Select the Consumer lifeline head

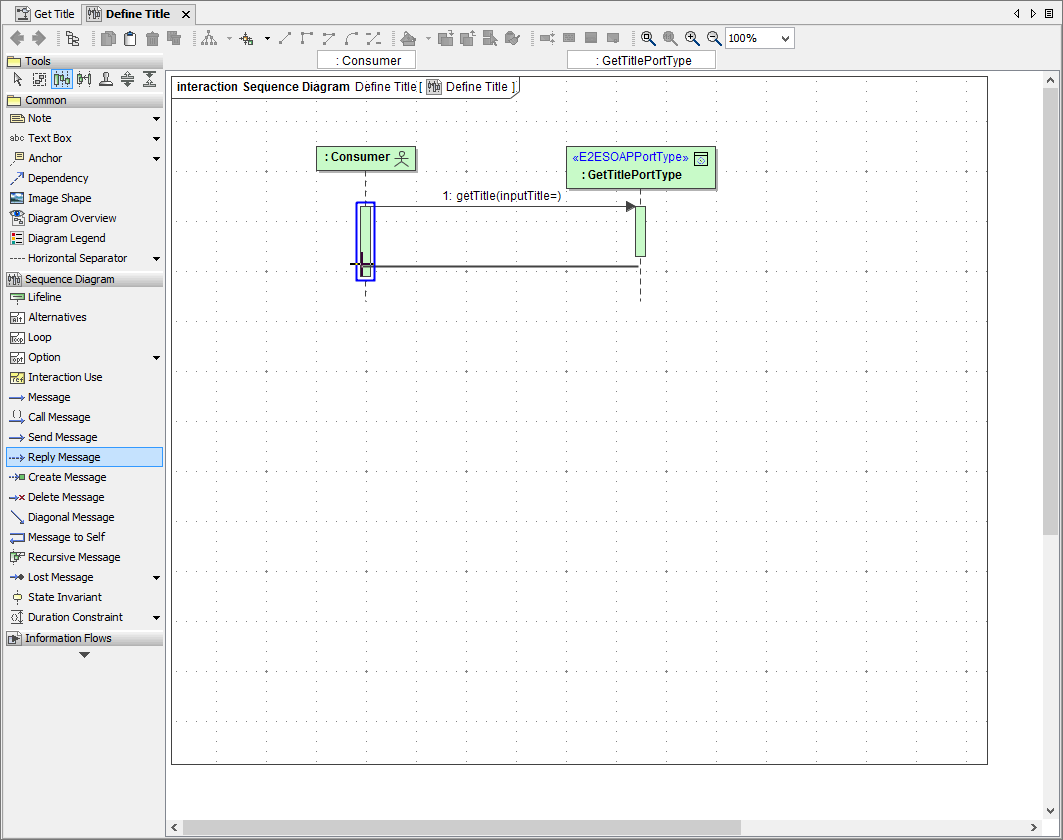[366, 158]
